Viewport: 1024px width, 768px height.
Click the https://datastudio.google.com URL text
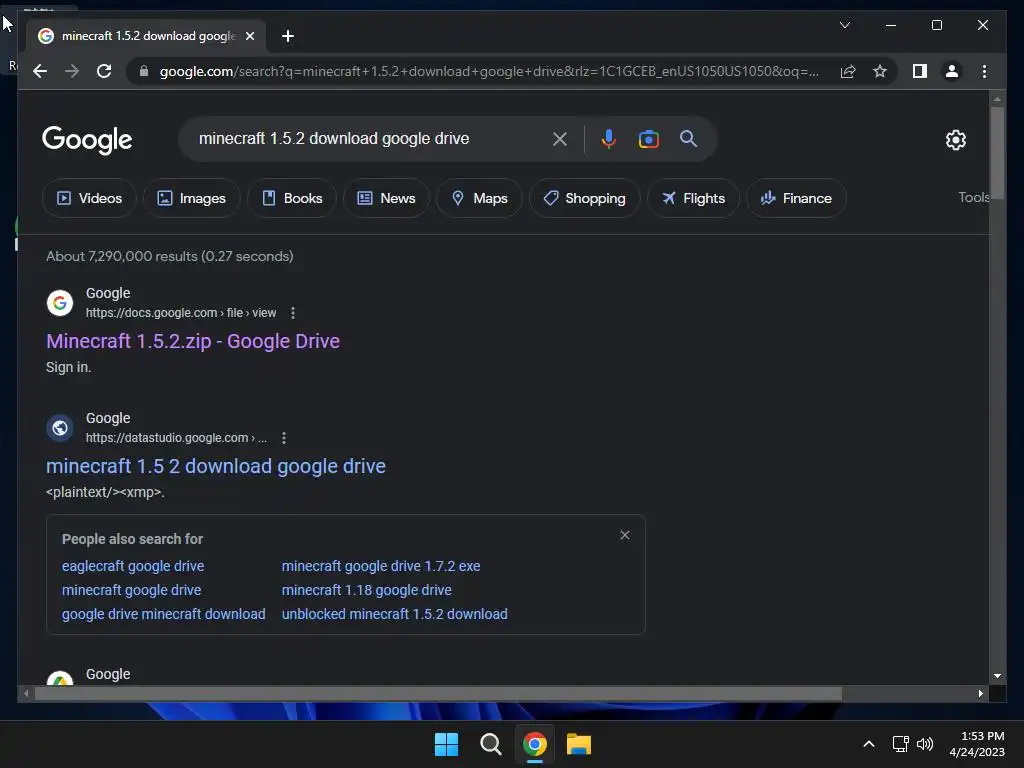[x=176, y=438]
